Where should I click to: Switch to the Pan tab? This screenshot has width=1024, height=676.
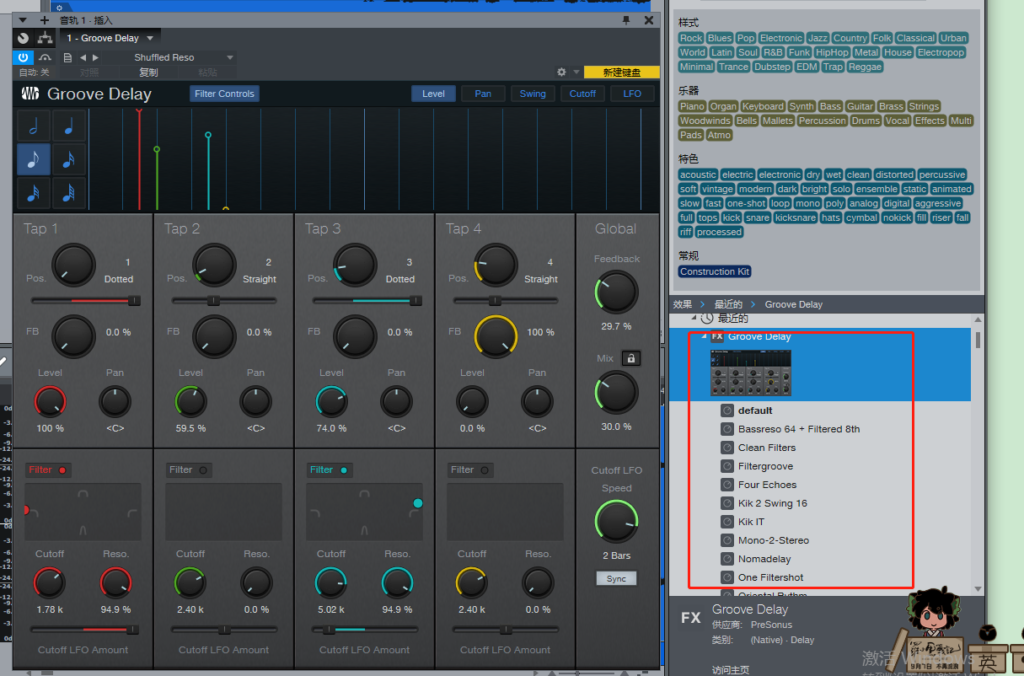[483, 93]
